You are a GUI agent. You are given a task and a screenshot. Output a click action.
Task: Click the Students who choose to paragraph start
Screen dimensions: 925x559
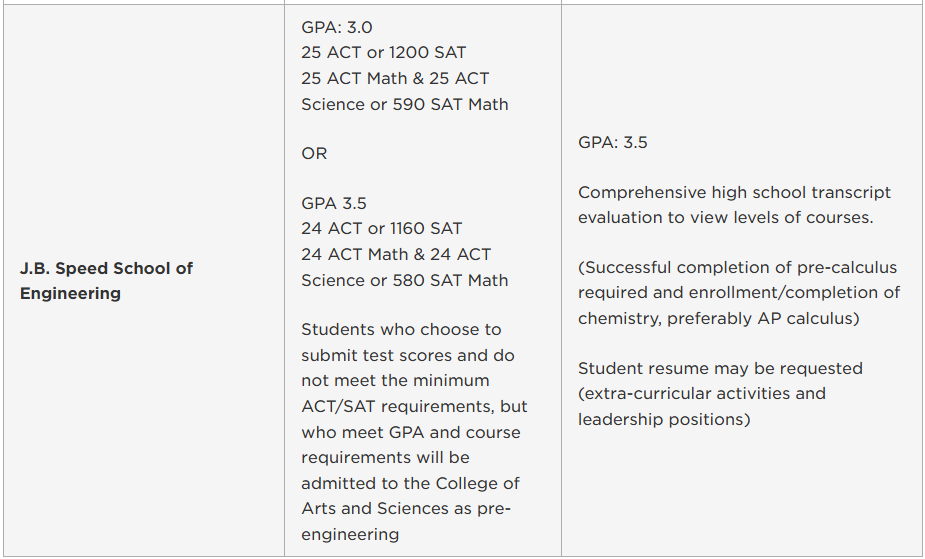click(401, 330)
